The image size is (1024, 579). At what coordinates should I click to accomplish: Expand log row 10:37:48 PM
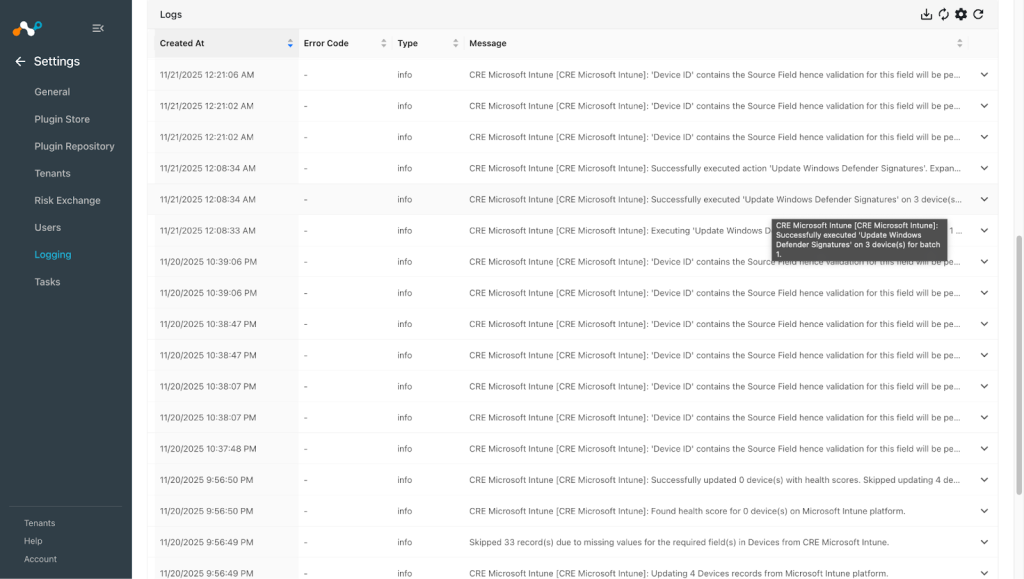pos(984,449)
